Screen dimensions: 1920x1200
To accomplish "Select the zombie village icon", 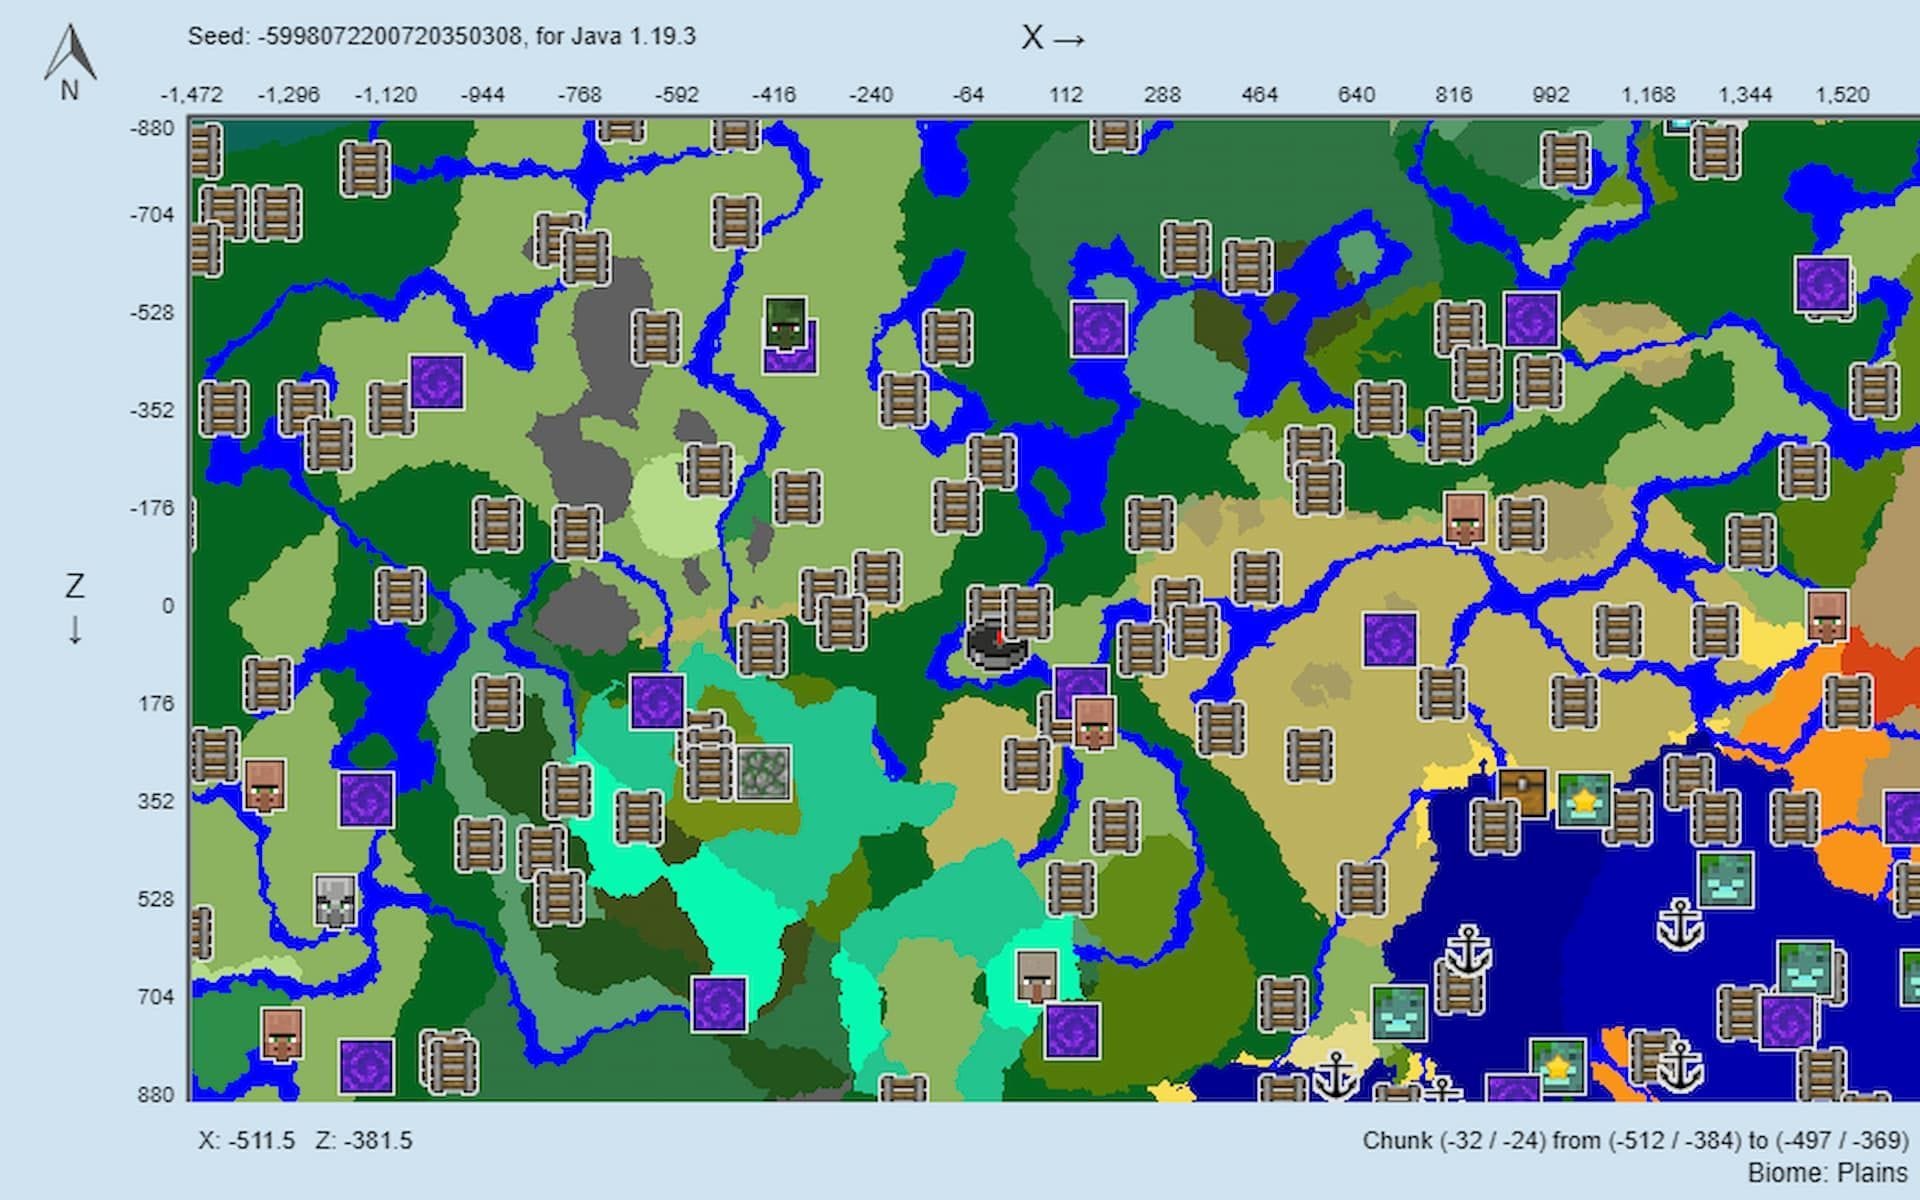I will (x=785, y=322).
